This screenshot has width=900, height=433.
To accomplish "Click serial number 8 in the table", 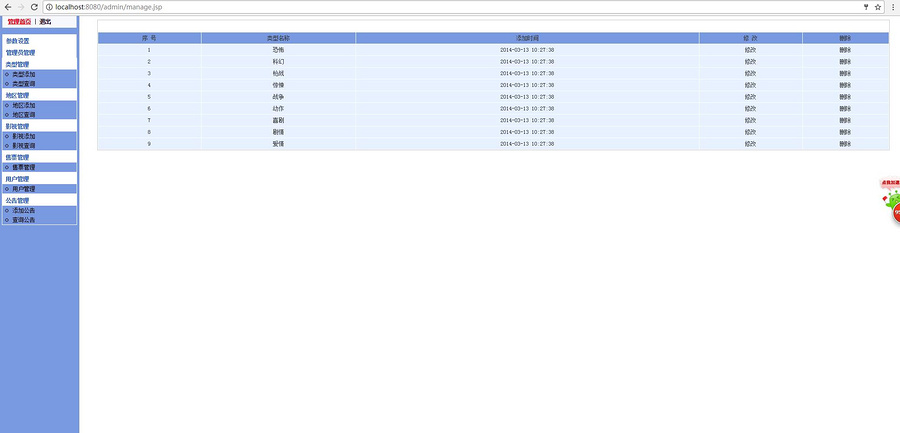I will tap(149, 132).
